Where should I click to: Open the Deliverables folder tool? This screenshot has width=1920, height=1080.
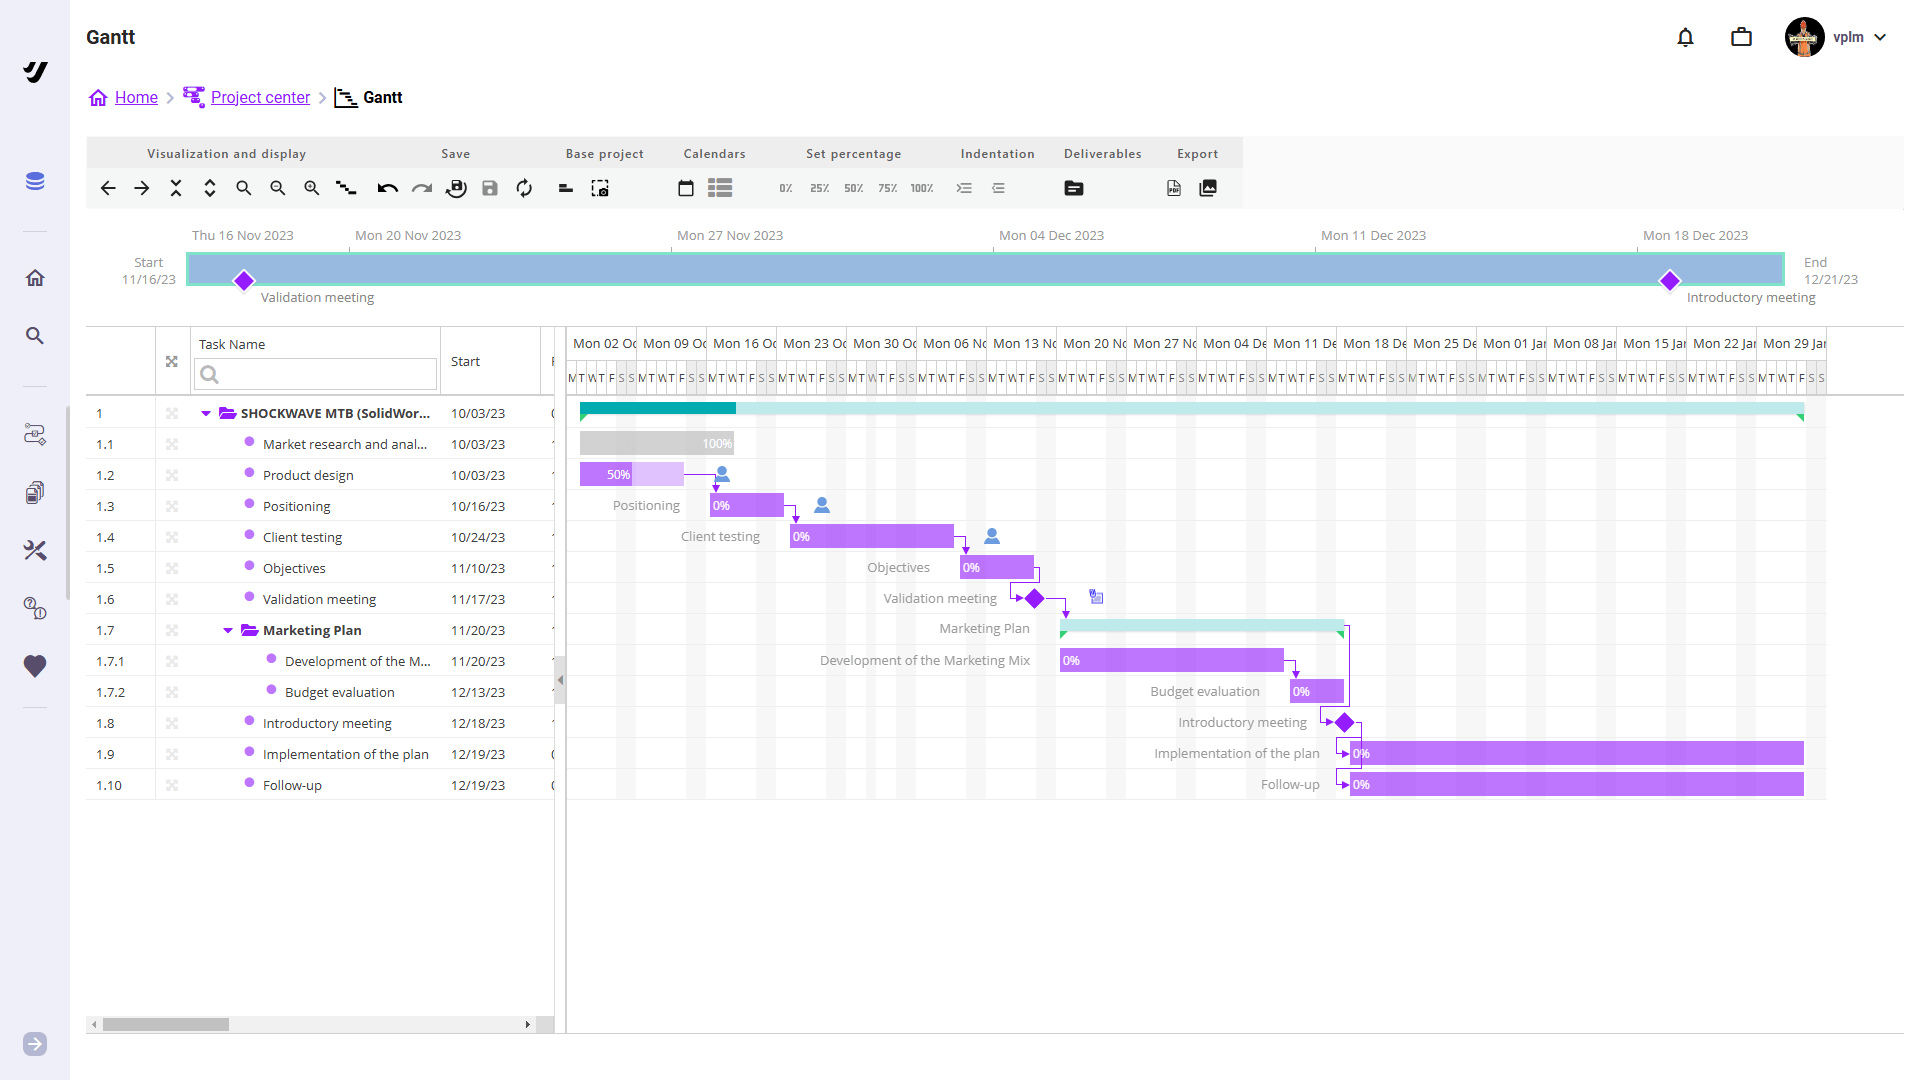[1073, 188]
